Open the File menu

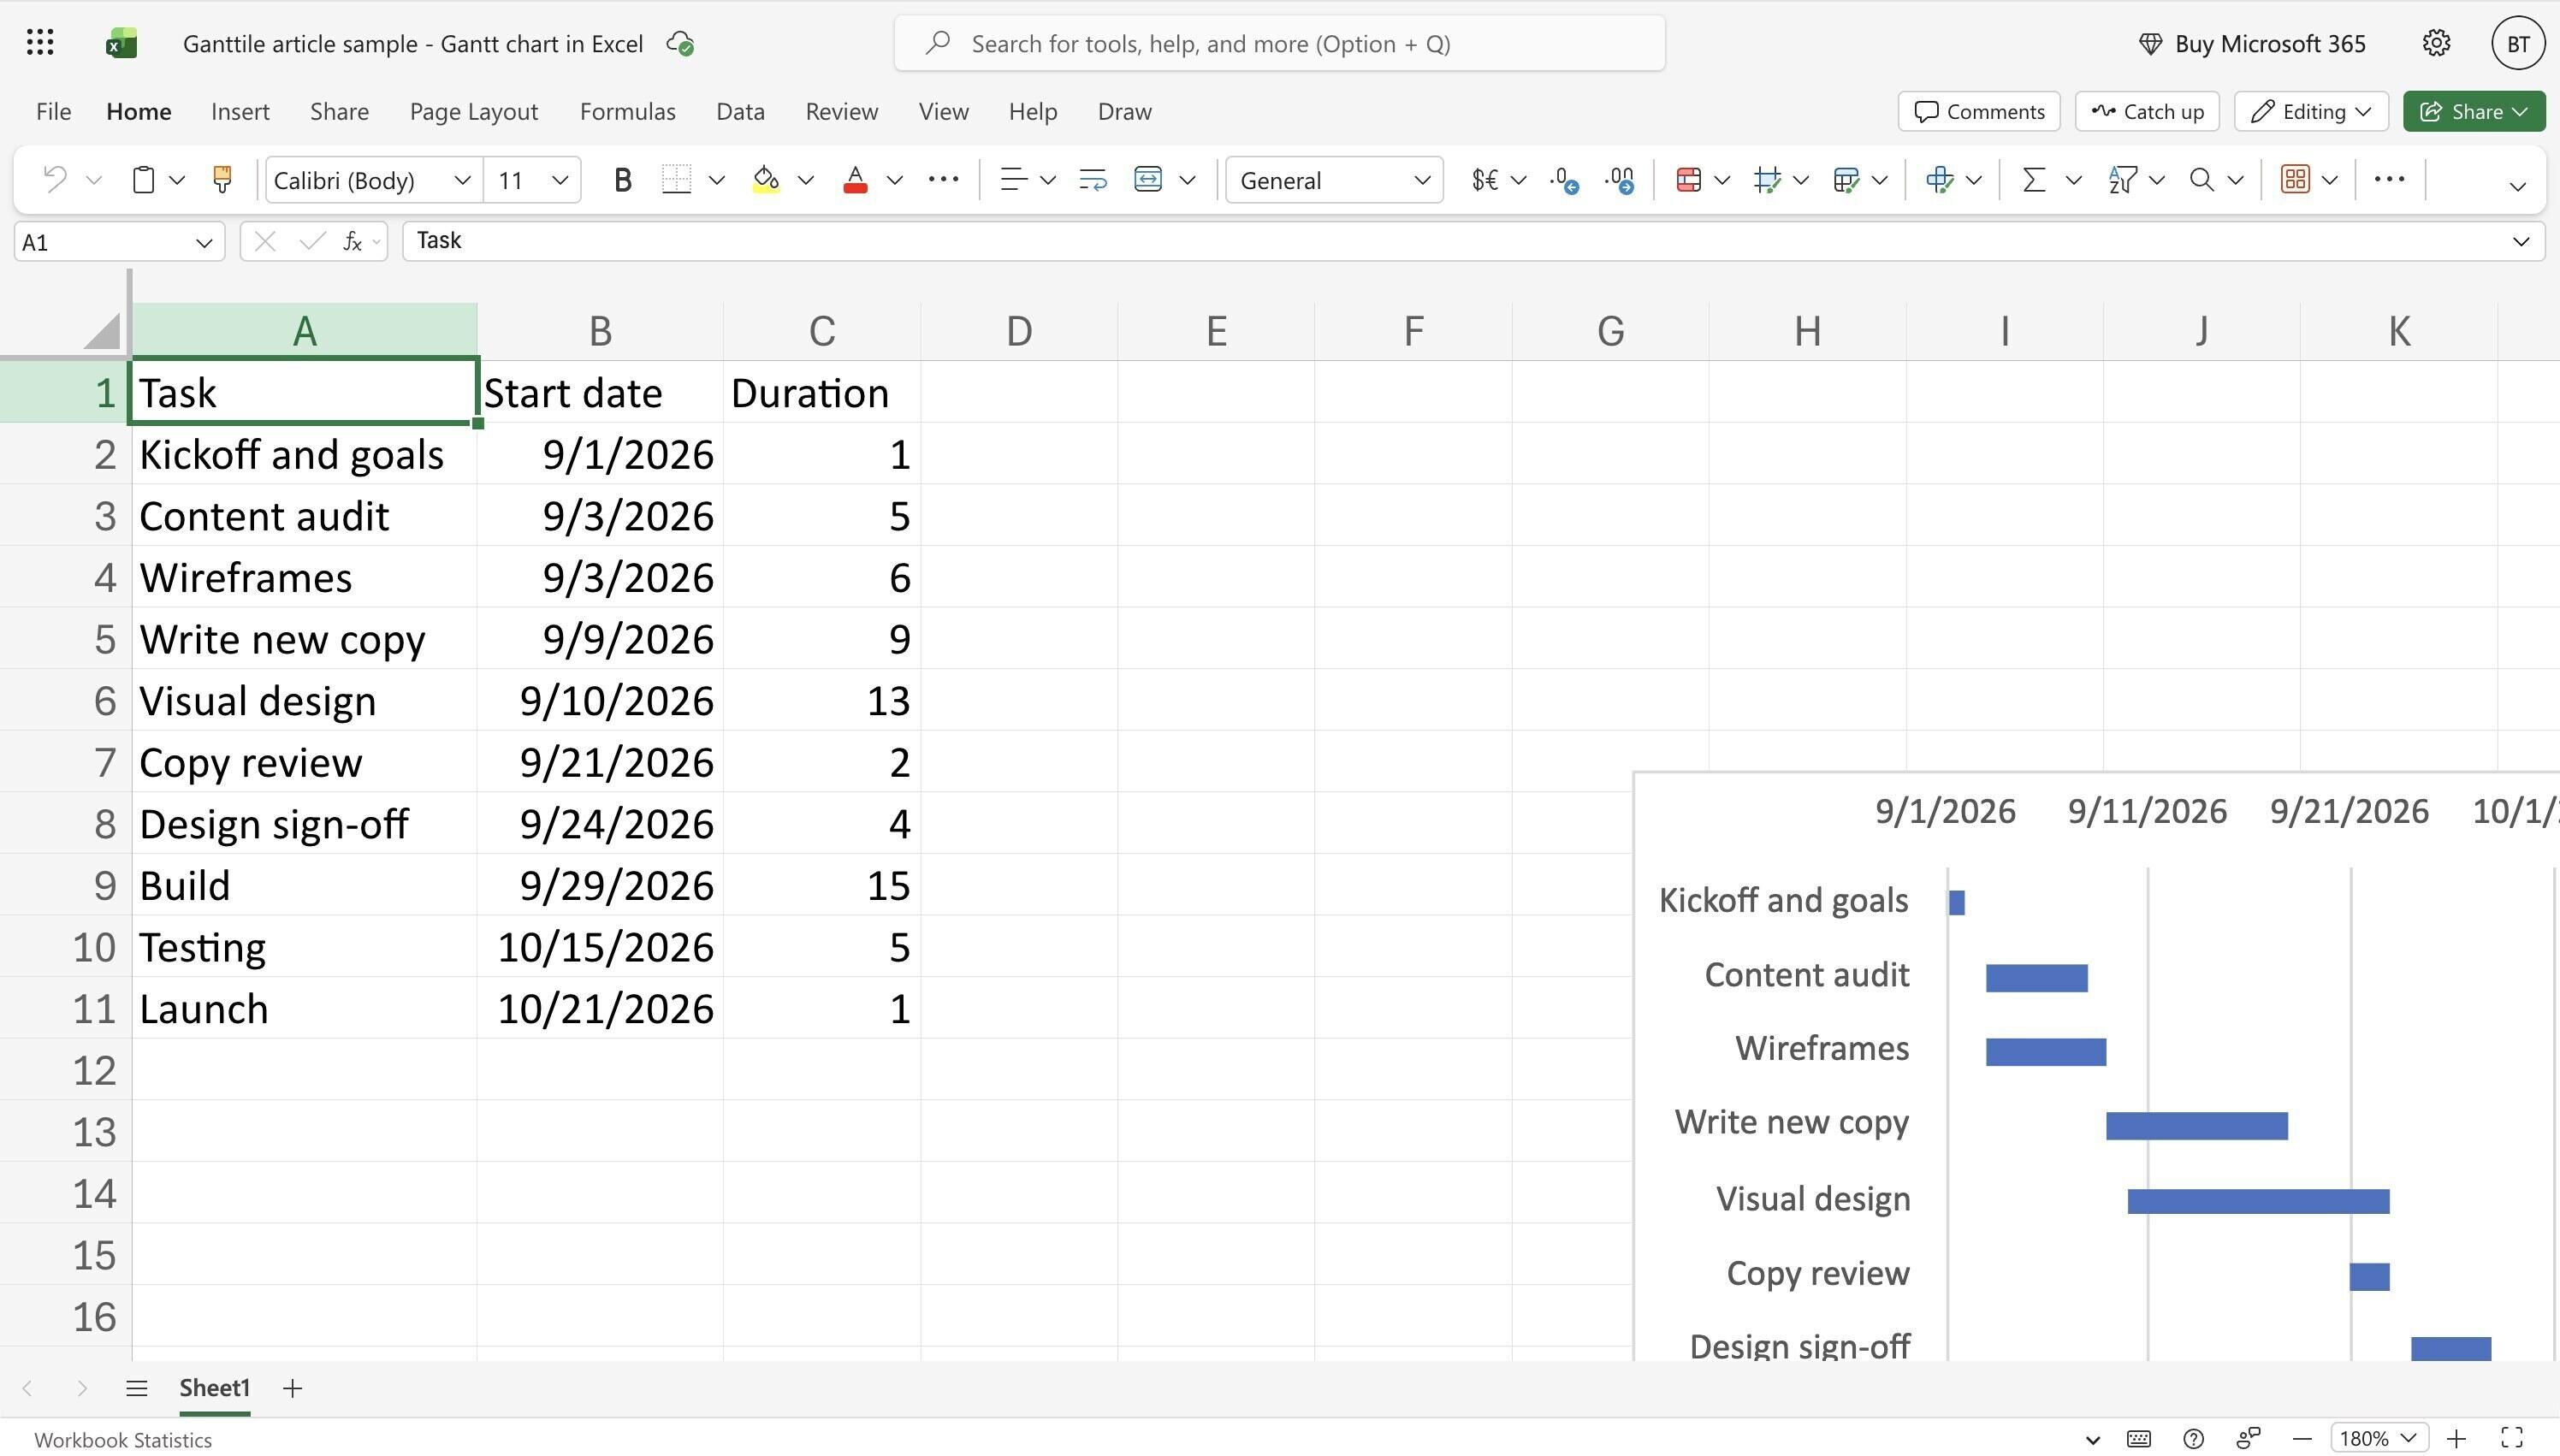(x=53, y=111)
